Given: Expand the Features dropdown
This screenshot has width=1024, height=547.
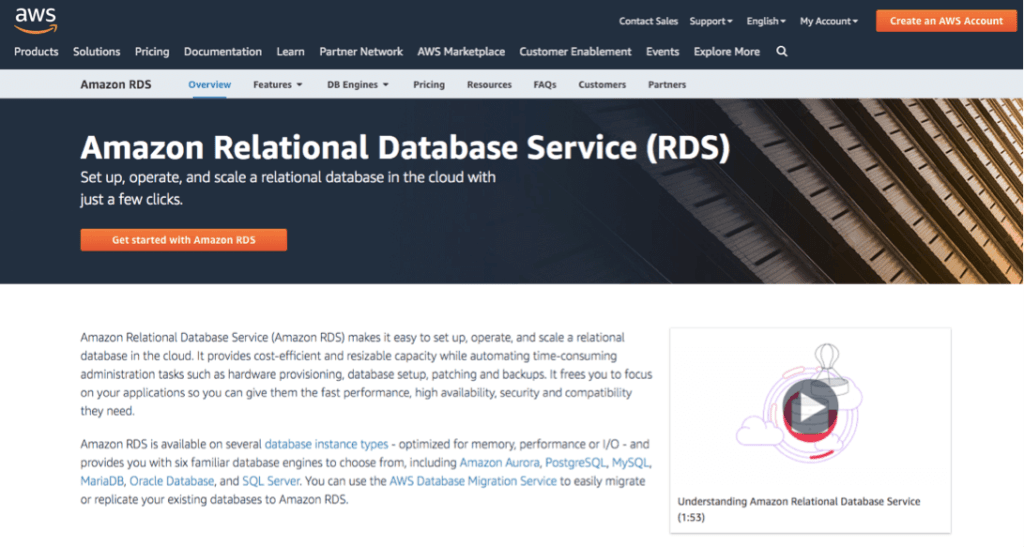Looking at the screenshot, I should 278,85.
